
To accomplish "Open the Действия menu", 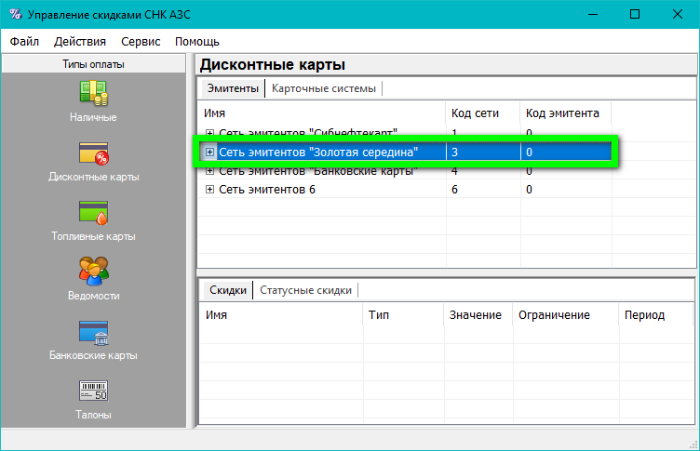I will pyautogui.click(x=80, y=42).
